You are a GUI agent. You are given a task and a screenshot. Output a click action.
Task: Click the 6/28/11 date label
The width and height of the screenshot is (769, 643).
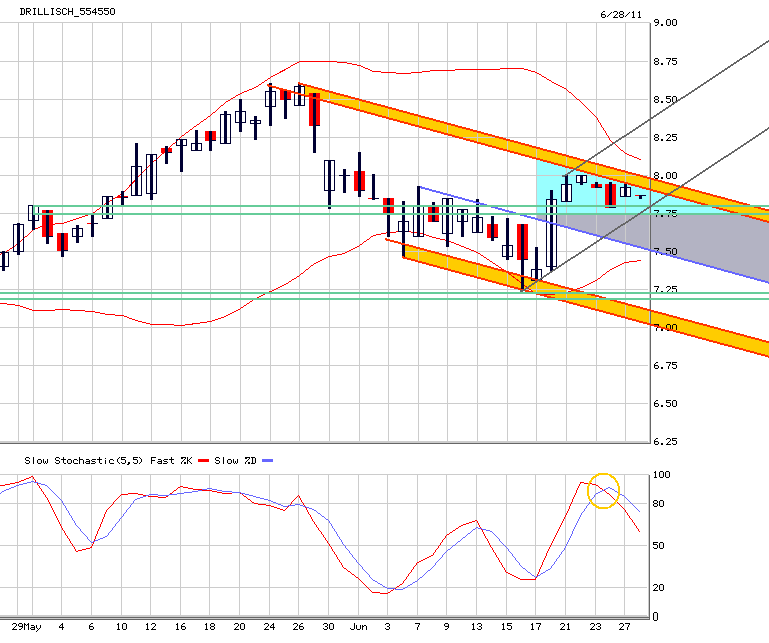[621, 15]
